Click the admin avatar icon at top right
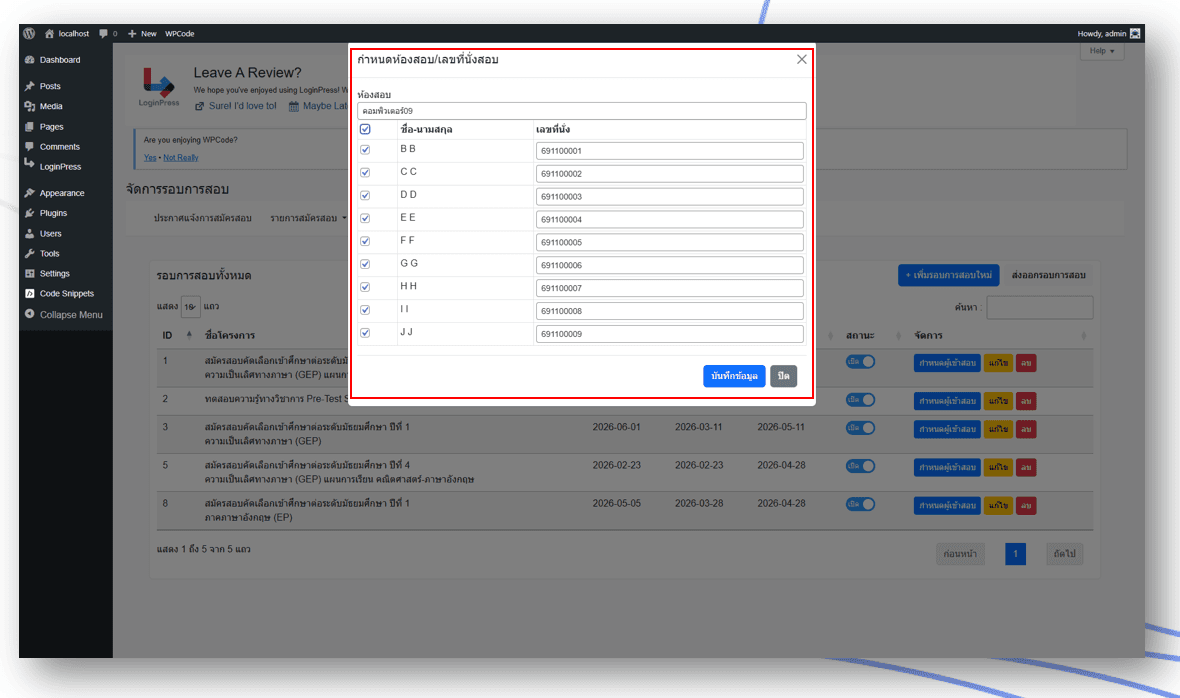The height and width of the screenshot is (698, 1180). click(x=1135, y=33)
